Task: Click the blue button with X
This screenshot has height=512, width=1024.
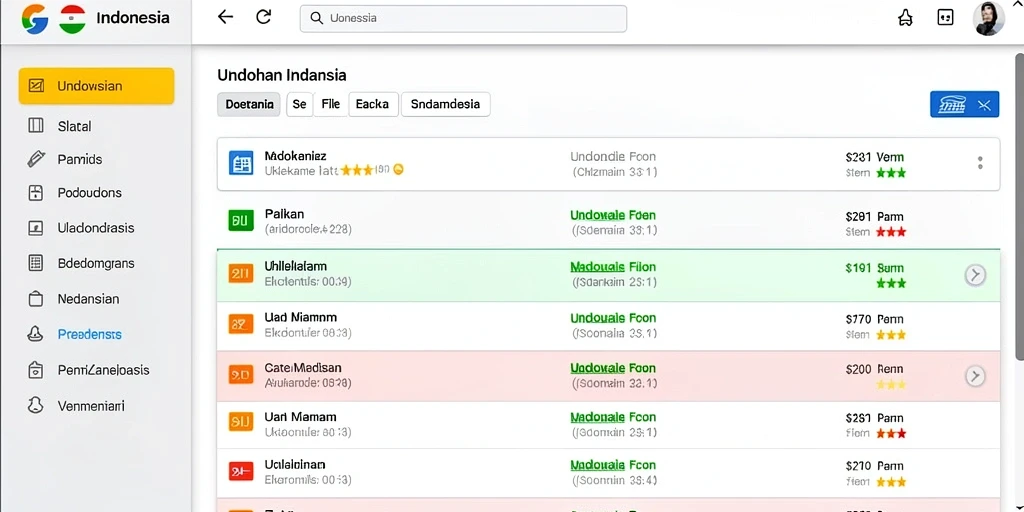Action: click(x=965, y=104)
